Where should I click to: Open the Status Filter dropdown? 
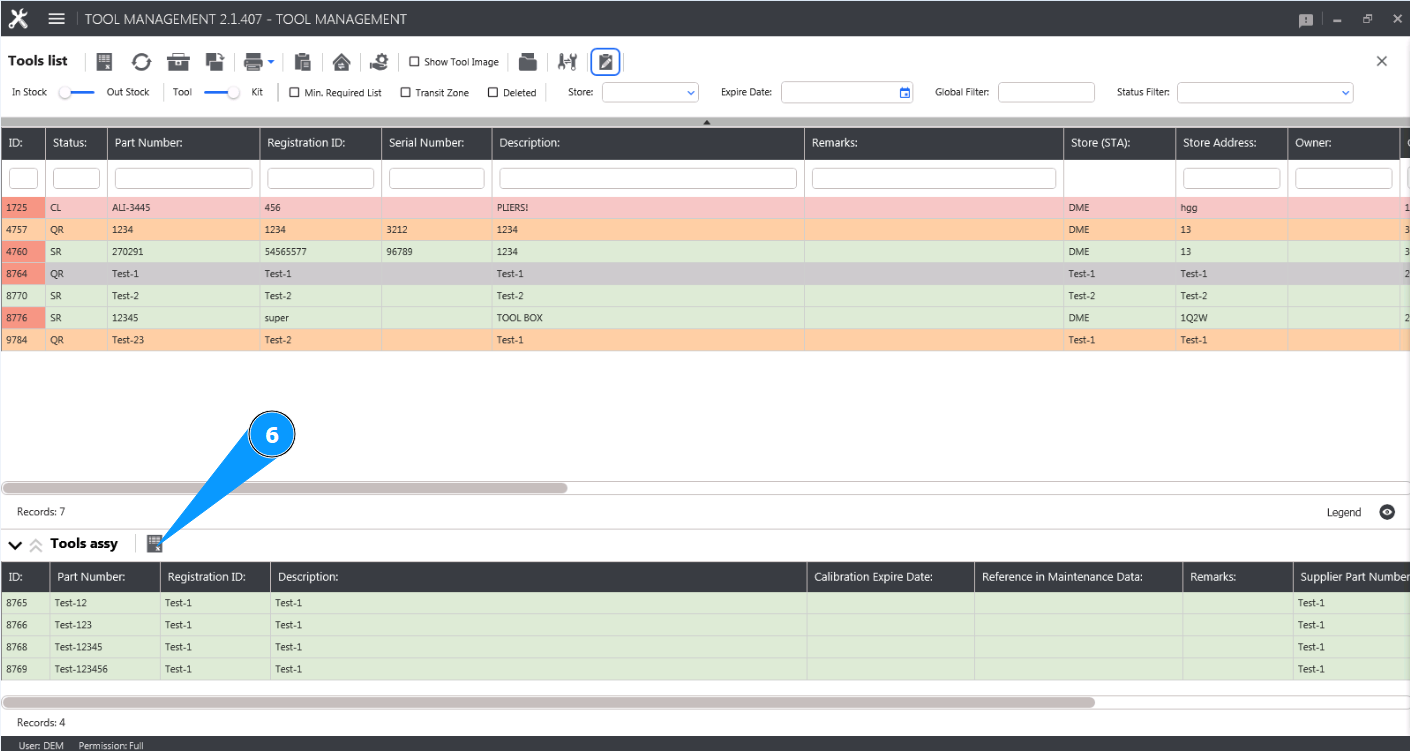click(x=1265, y=92)
